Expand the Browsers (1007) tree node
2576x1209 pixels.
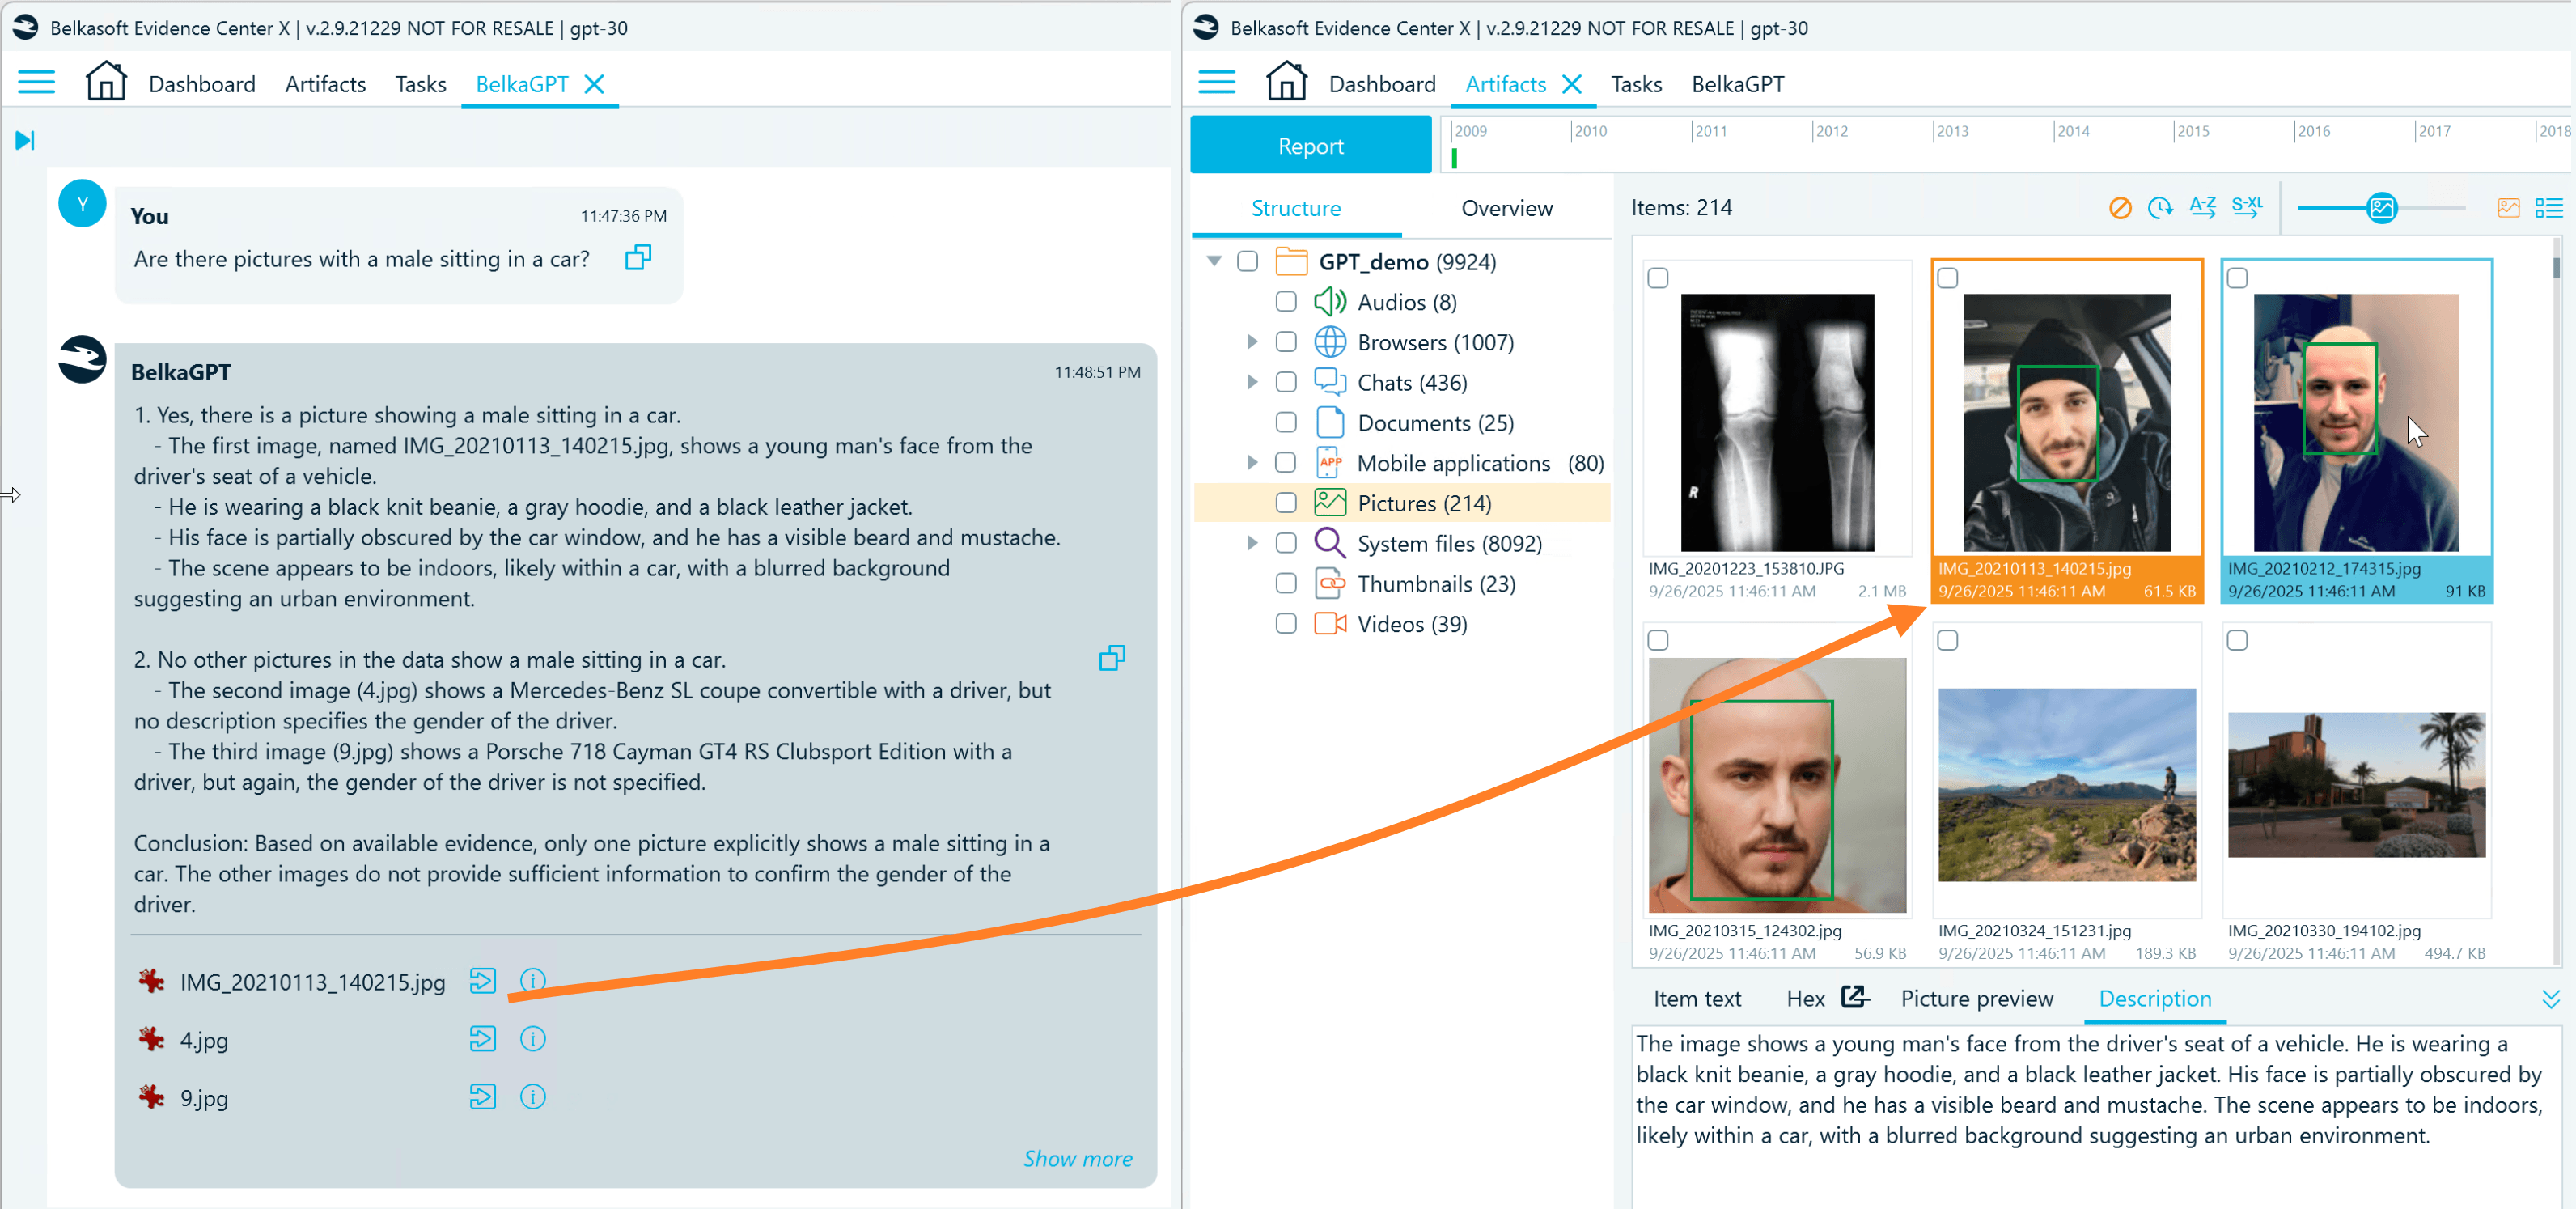click(x=1254, y=342)
